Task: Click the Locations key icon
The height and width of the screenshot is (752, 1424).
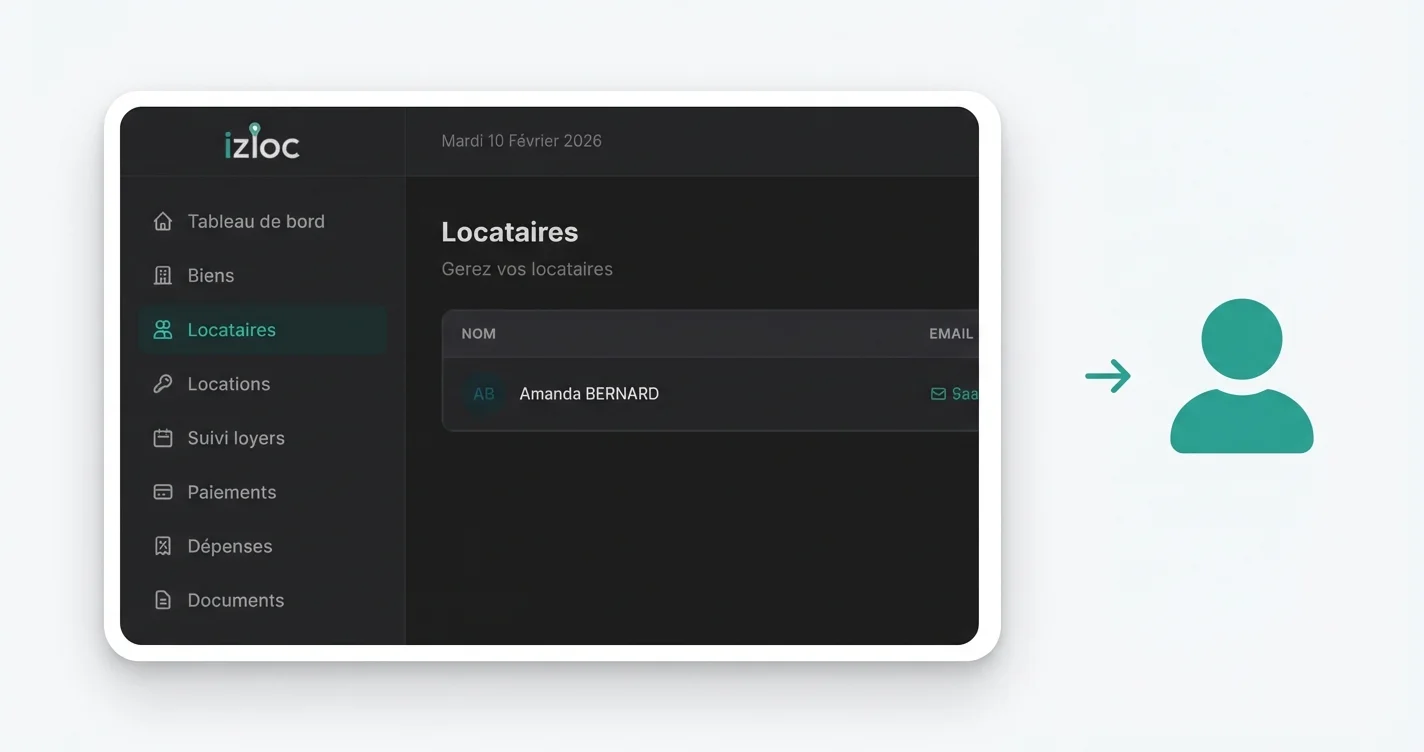Action: pyautogui.click(x=163, y=383)
